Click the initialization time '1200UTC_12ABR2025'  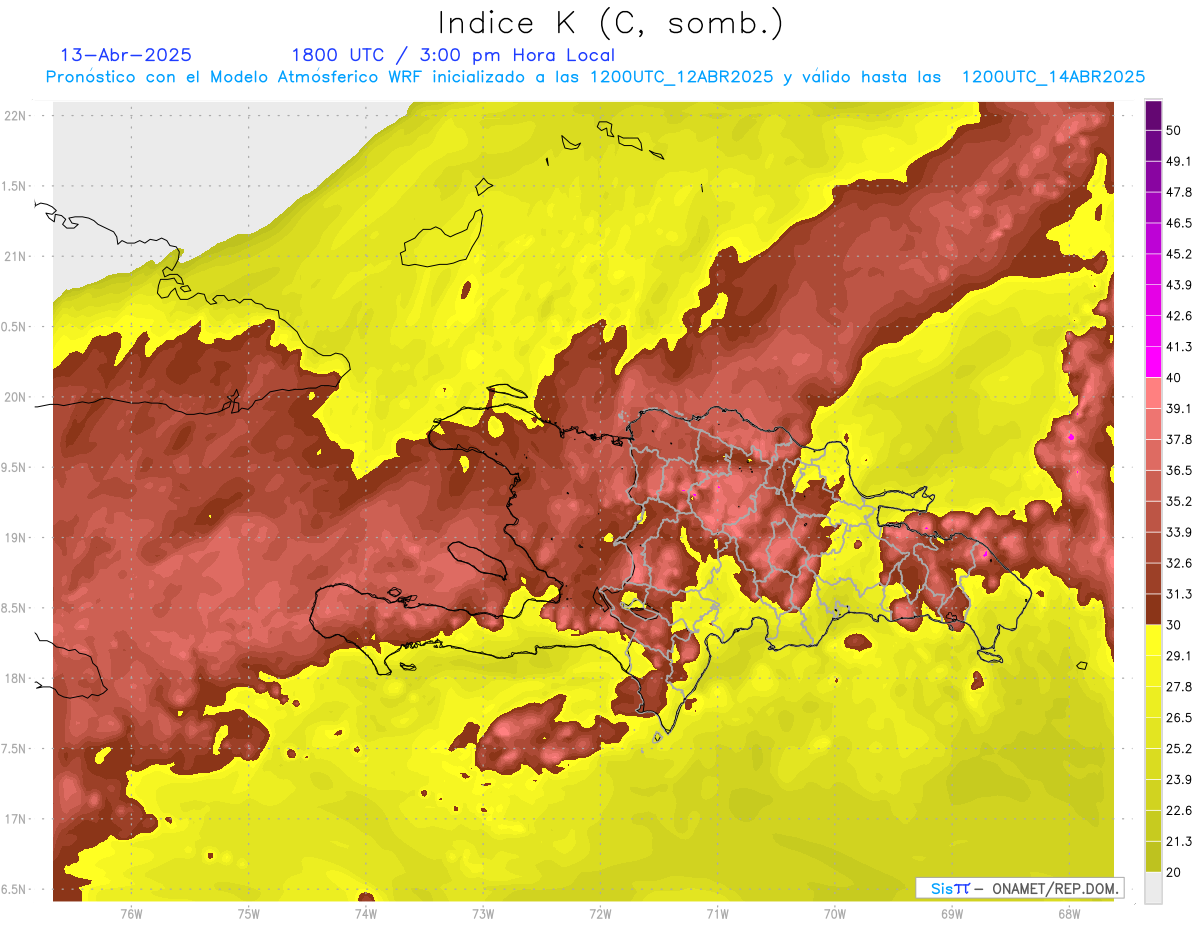pyautogui.click(x=681, y=77)
